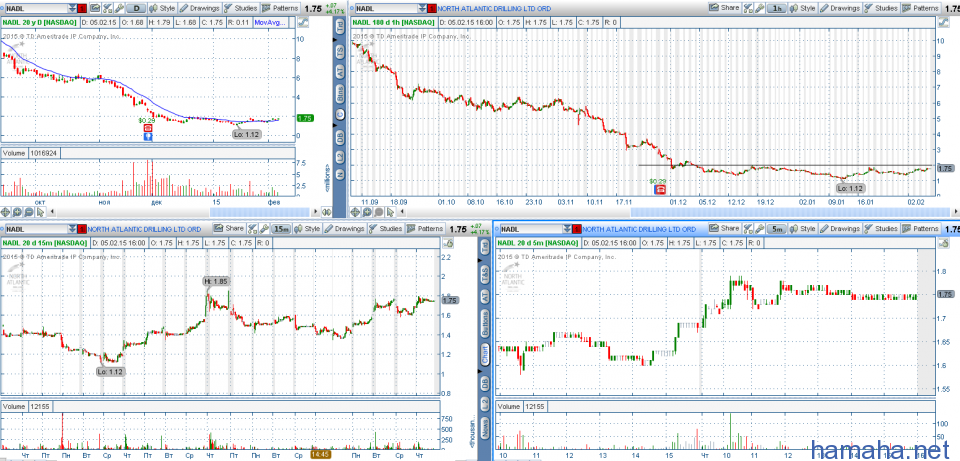This screenshot has width=960, height=461.
Task: Open Studies menu on the 5m chart
Action: pos(880,229)
